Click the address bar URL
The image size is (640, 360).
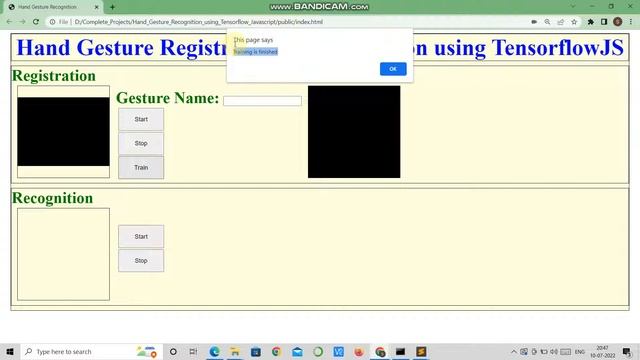coord(198,22)
